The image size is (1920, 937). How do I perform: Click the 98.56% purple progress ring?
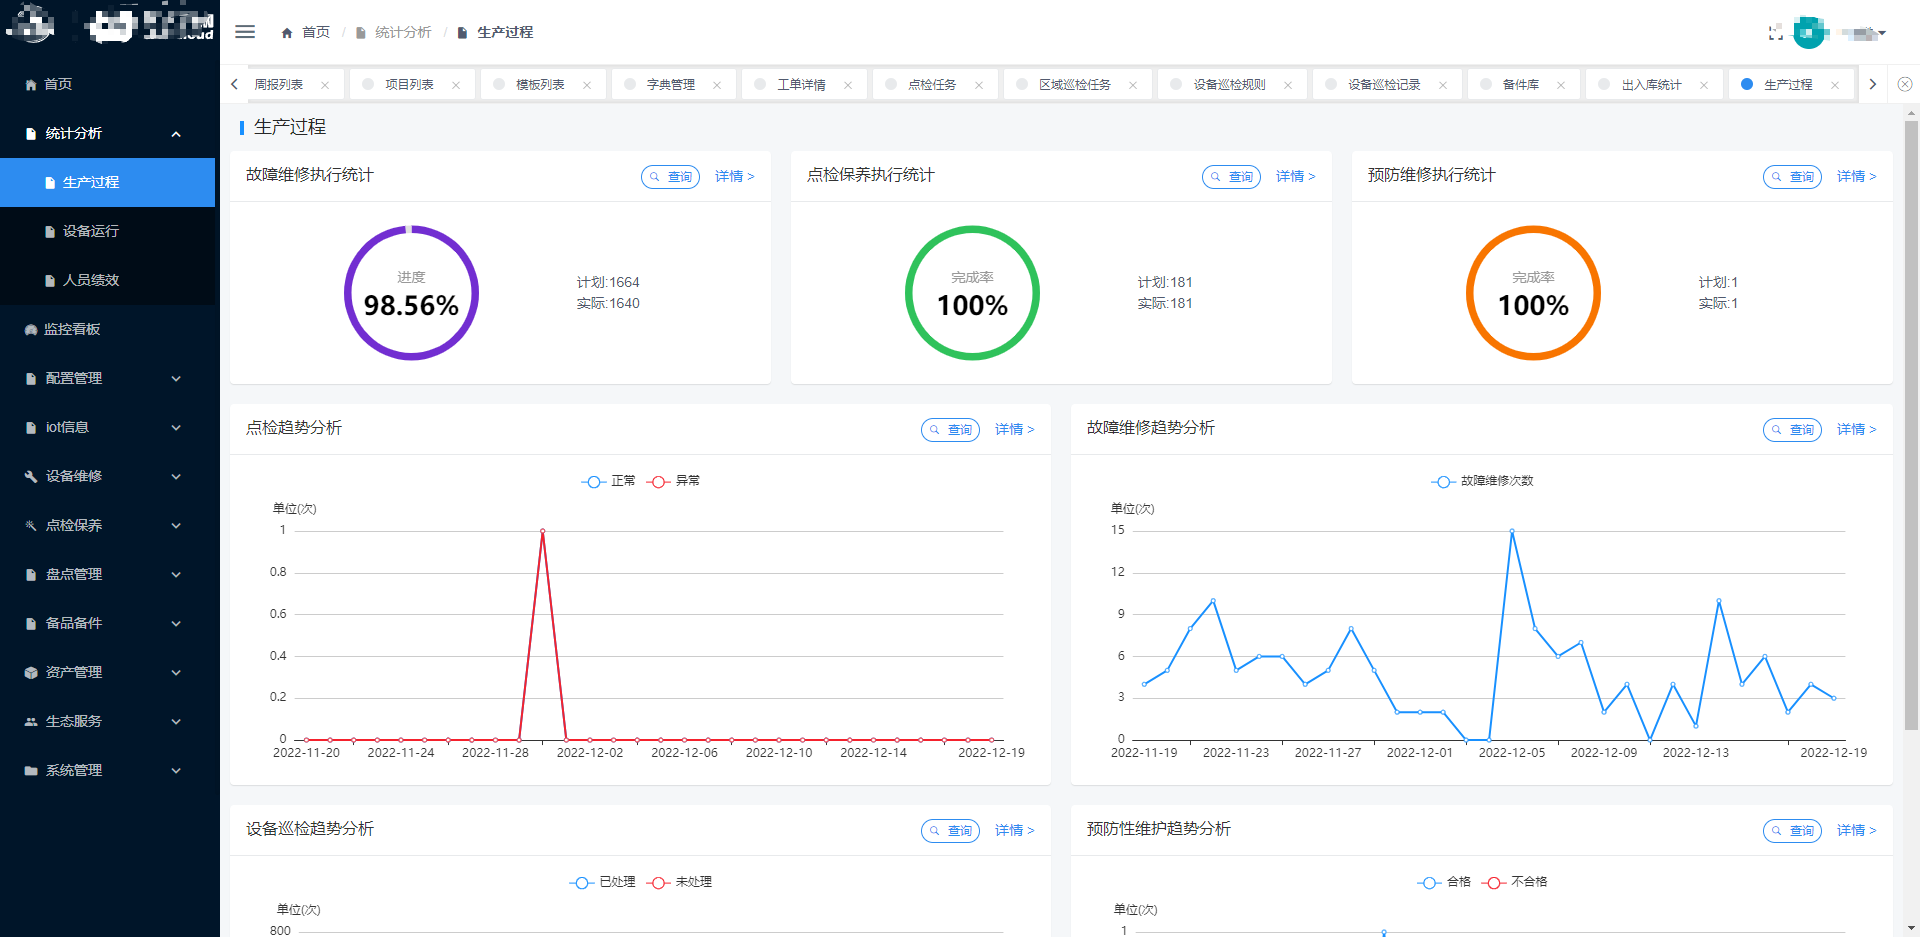[411, 293]
